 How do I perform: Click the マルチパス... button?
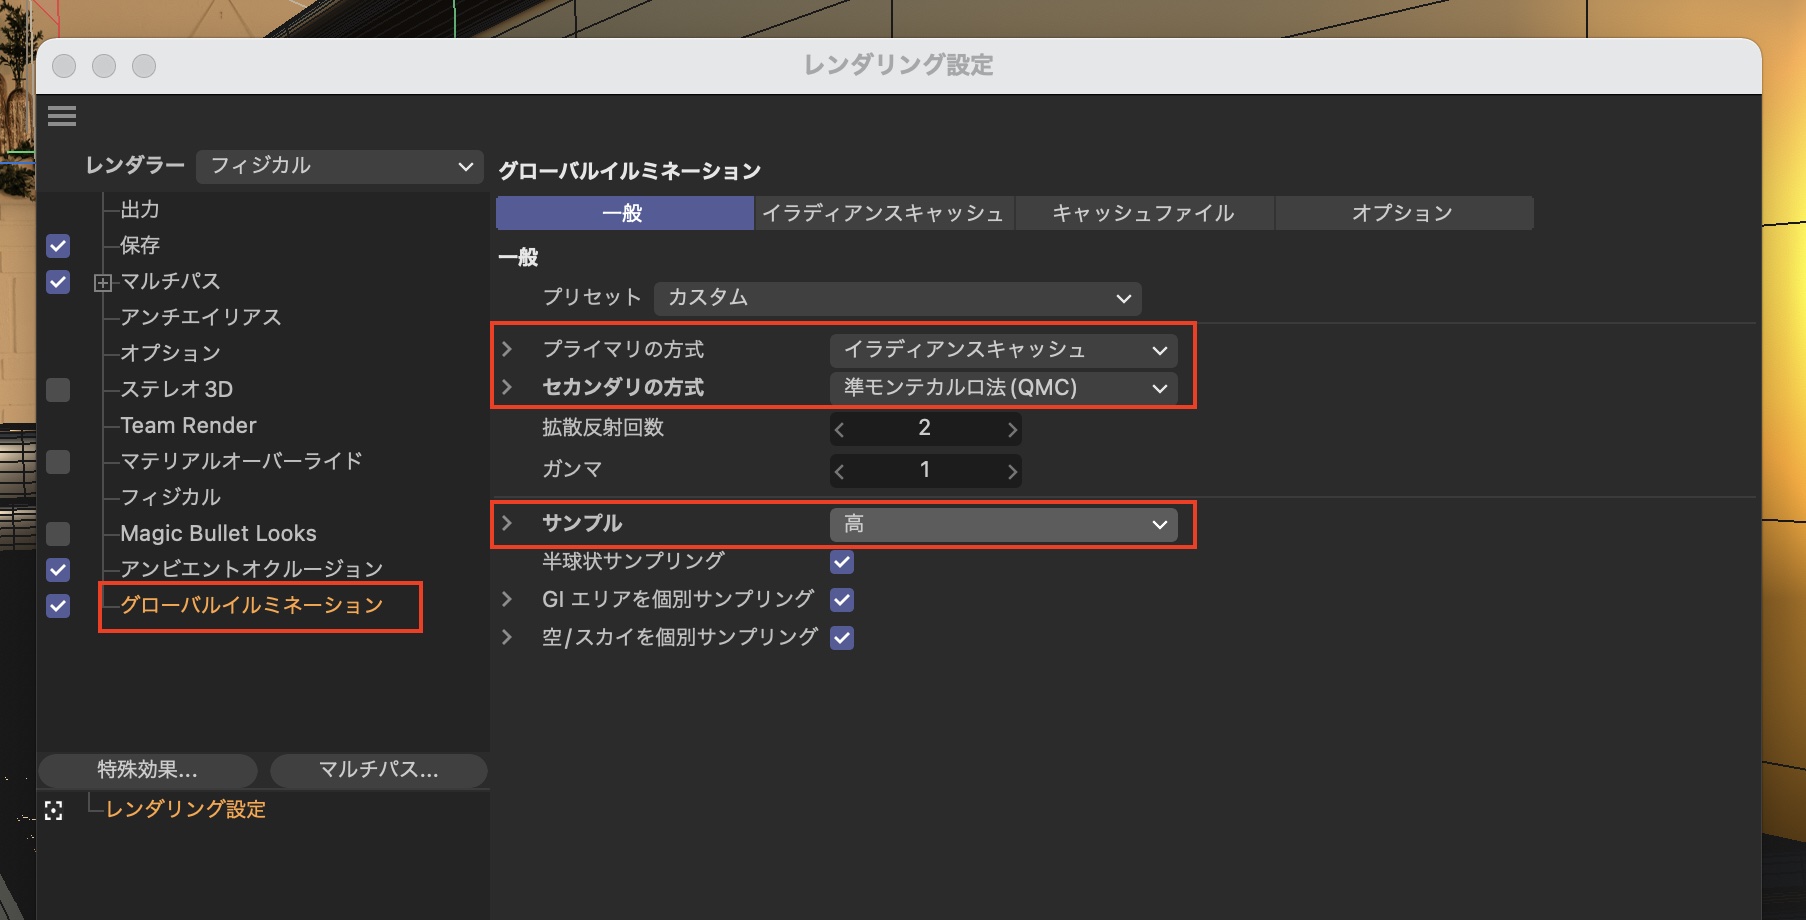378,770
